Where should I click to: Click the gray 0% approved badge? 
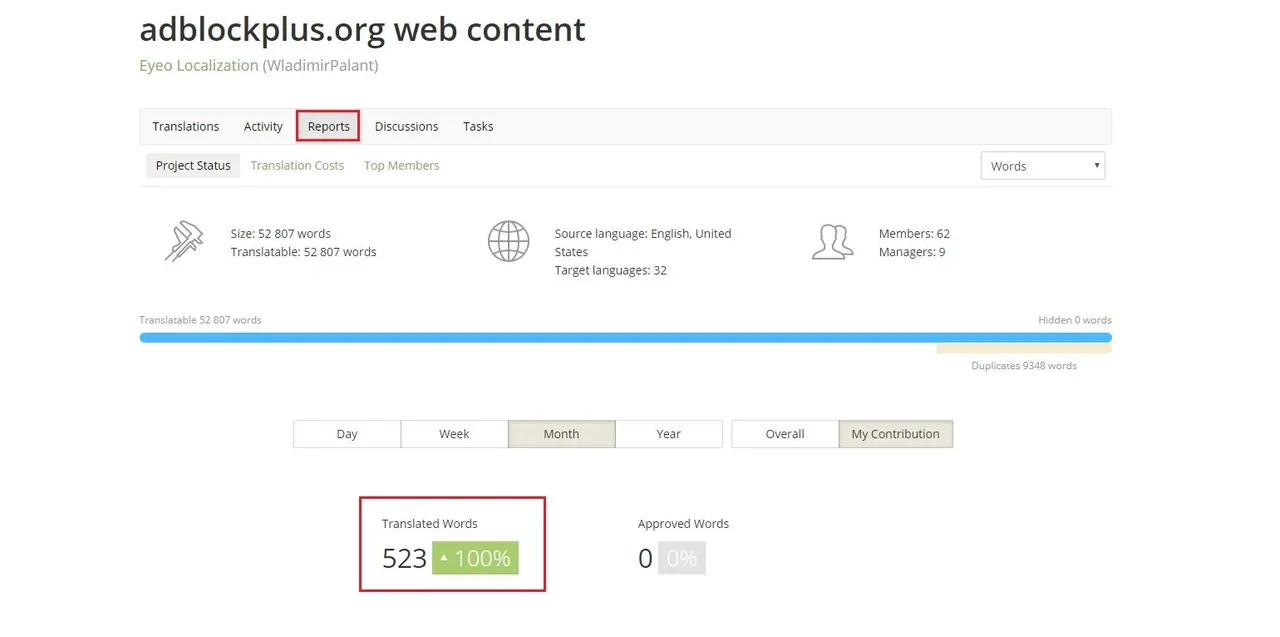[681, 558]
